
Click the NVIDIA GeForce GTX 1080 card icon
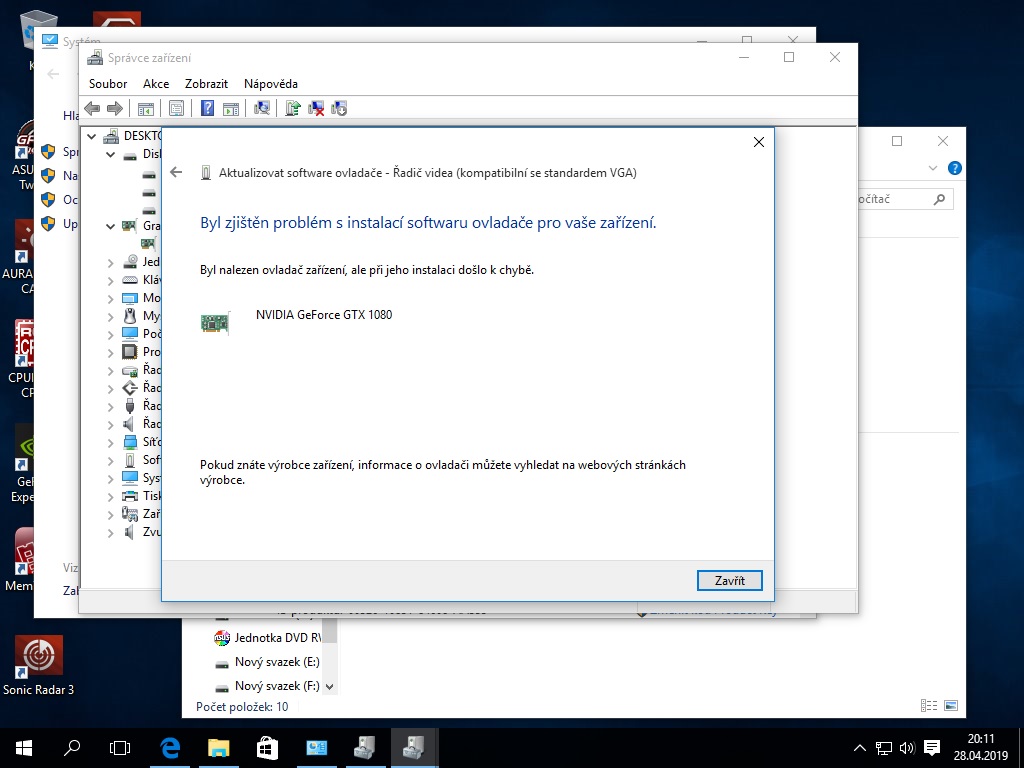click(x=216, y=323)
